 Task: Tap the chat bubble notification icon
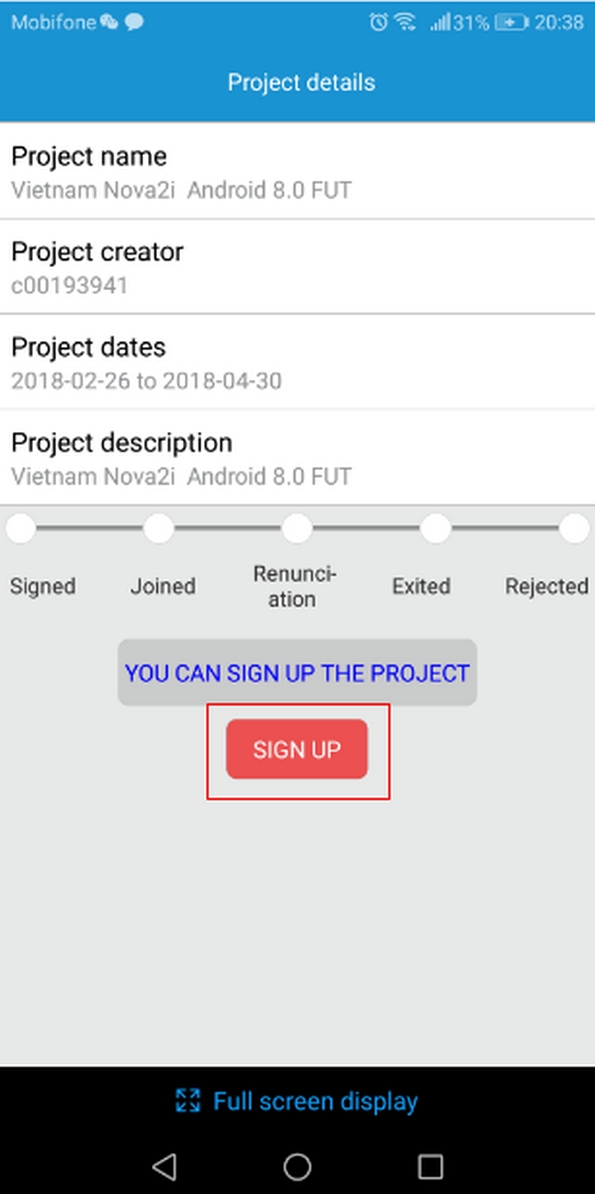tap(134, 22)
